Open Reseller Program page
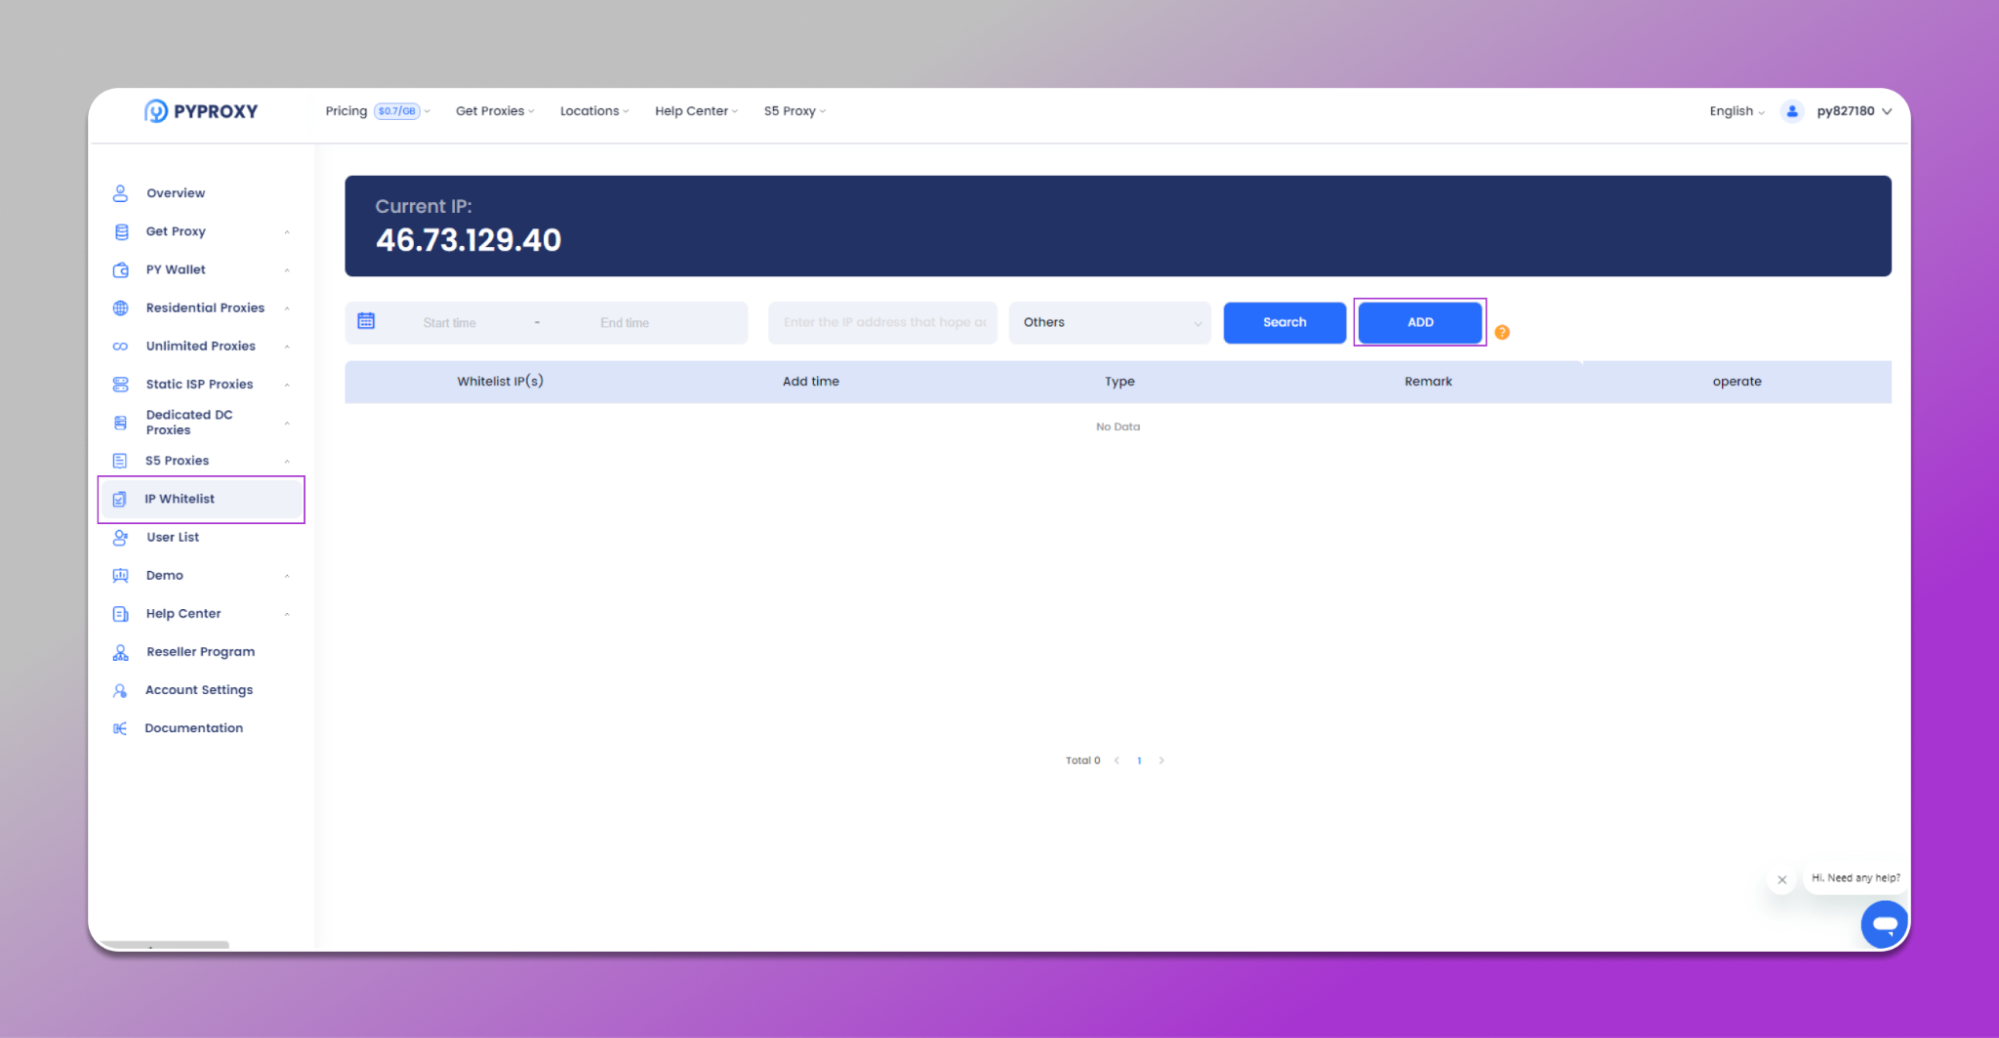Viewport: 1999px width, 1038px height. pos(201,652)
